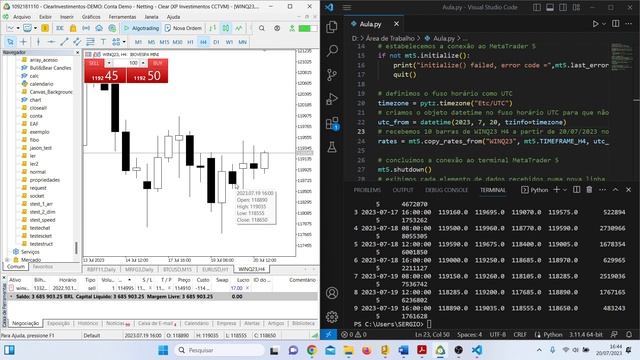Open VS Code Explorer panel
The image size is (640, 360).
pyautogui.click(x=332, y=27)
